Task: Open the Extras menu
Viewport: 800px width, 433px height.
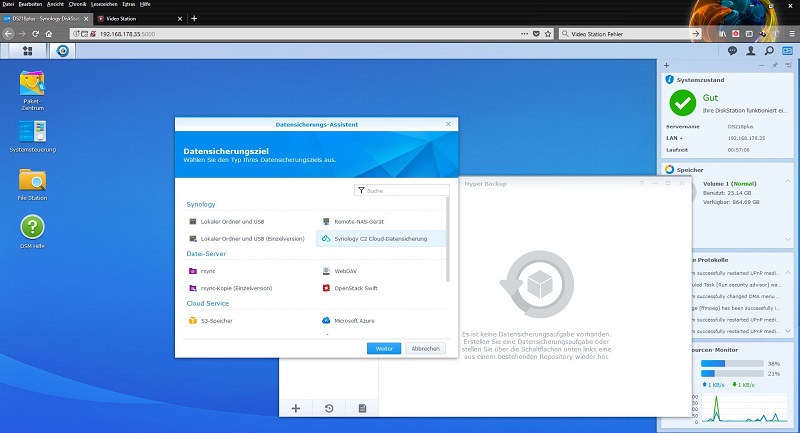Action: pyautogui.click(x=129, y=4)
